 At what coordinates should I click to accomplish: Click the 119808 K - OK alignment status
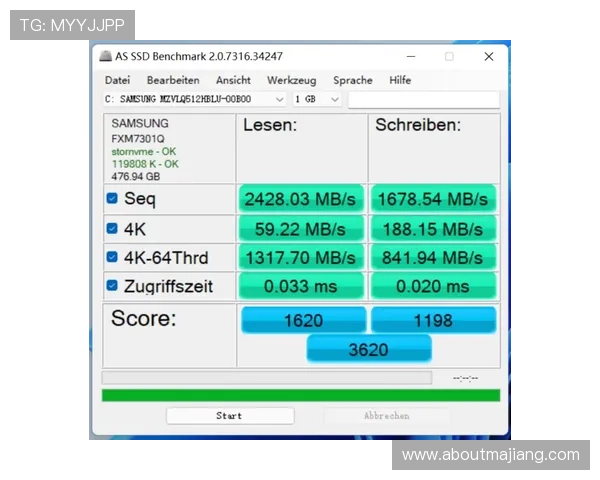[x=145, y=164]
